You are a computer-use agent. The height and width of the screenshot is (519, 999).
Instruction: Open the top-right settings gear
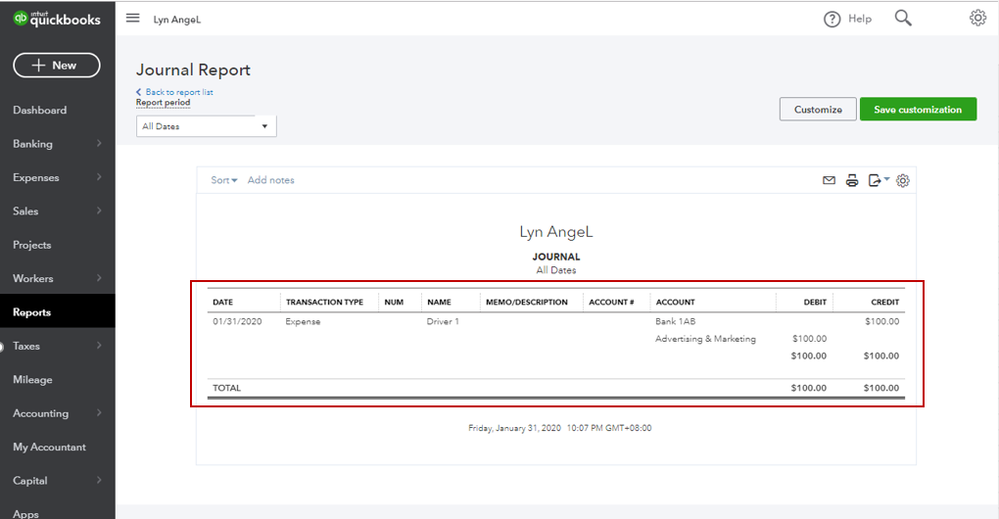click(x=977, y=18)
